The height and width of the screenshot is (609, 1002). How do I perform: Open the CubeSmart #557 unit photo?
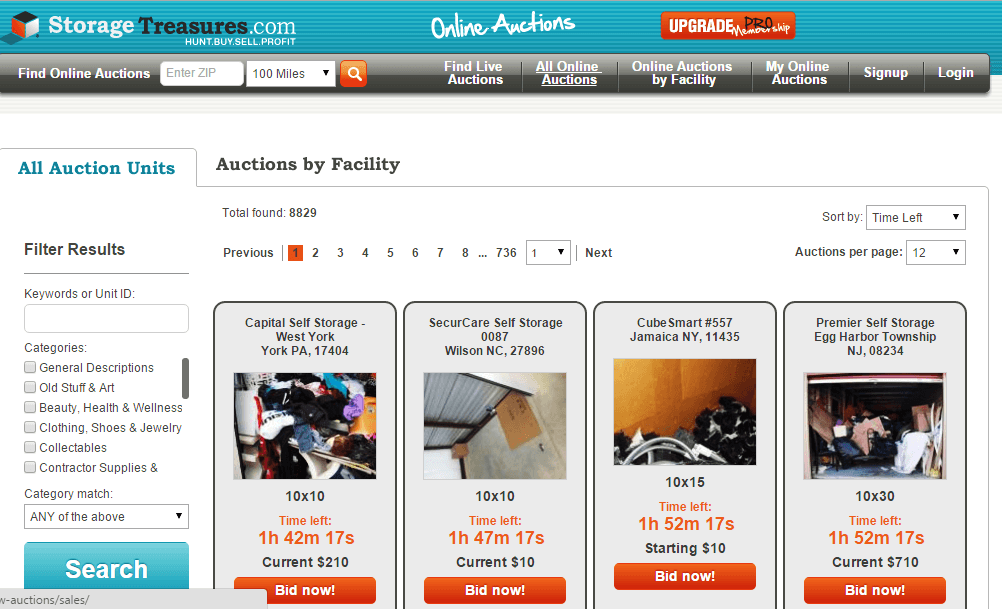(684, 412)
